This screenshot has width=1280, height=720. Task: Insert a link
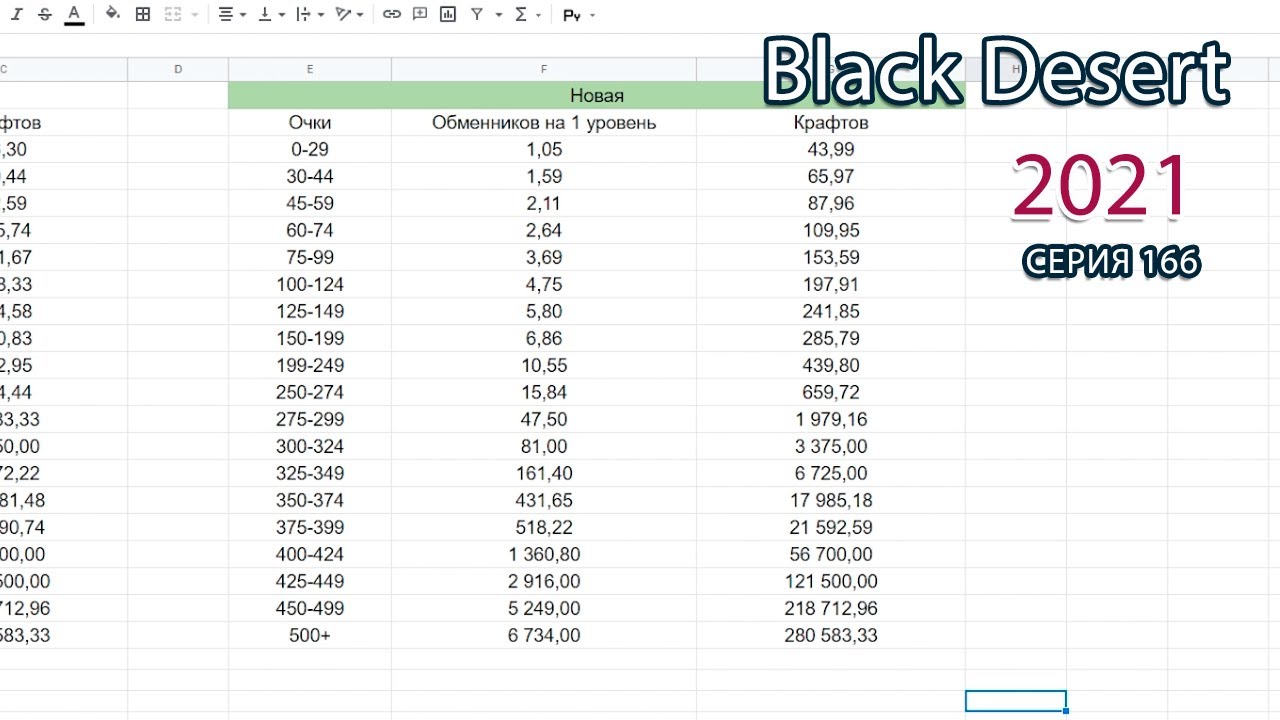click(392, 14)
